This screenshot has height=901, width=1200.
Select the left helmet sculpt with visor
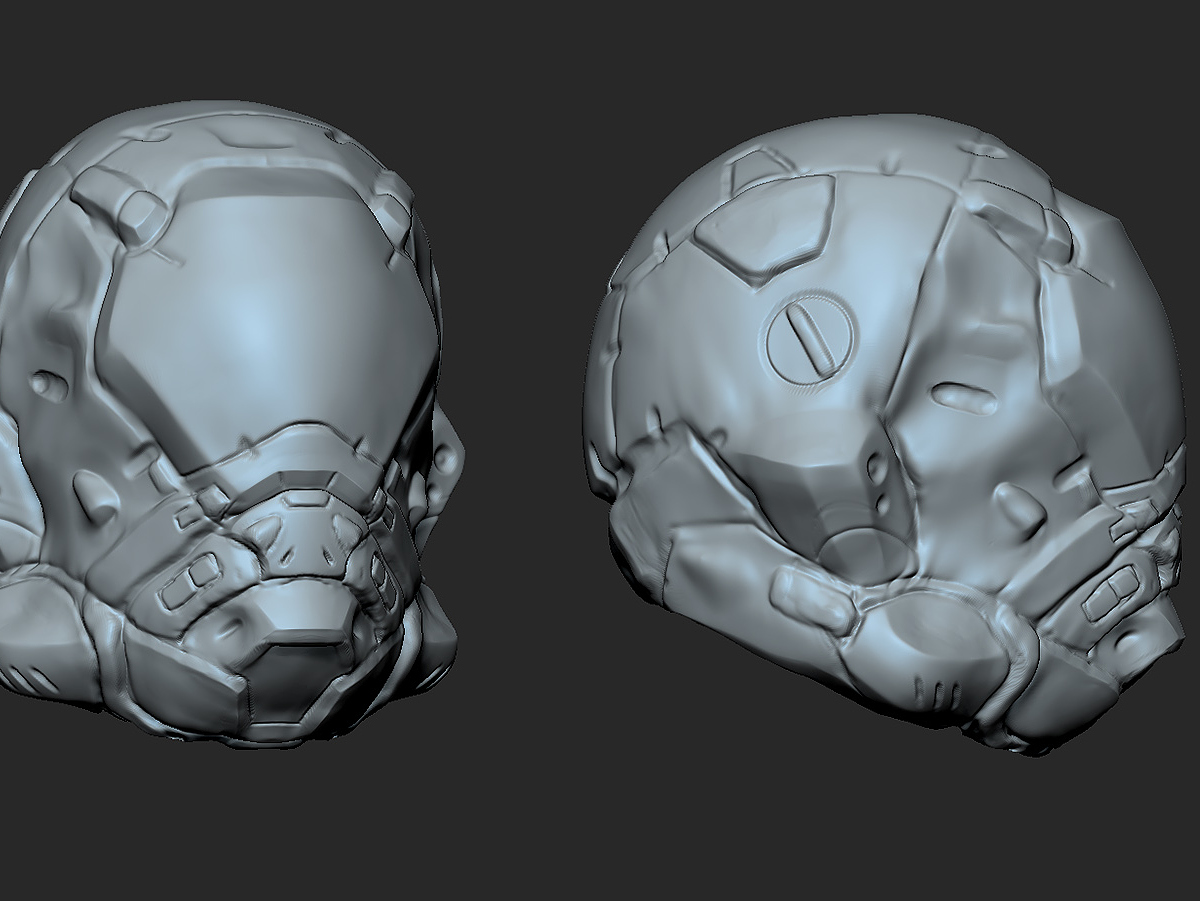(230, 425)
